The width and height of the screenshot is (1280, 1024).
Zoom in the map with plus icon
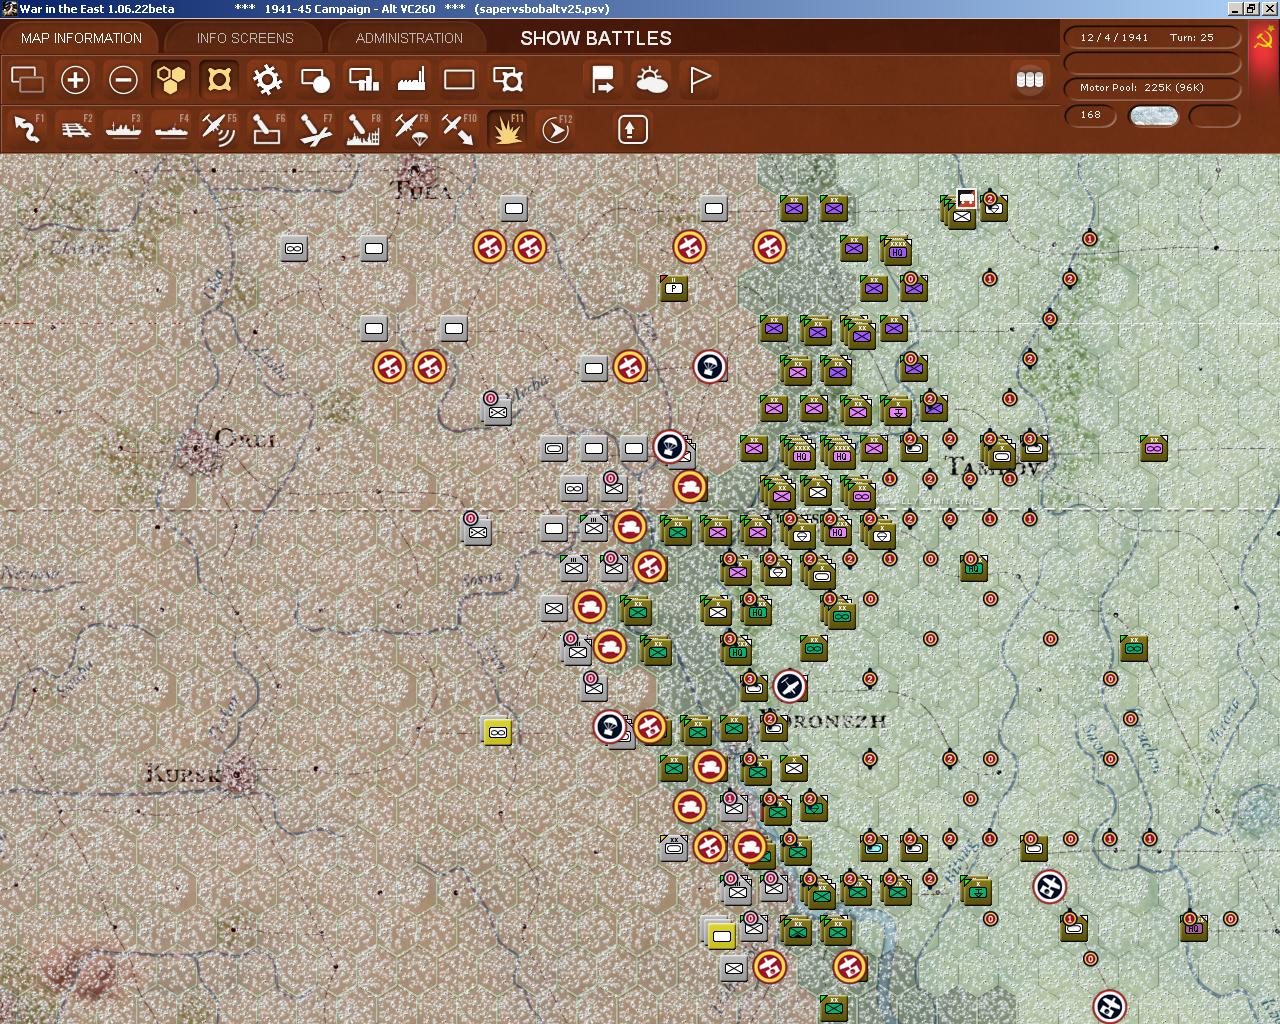[75, 79]
